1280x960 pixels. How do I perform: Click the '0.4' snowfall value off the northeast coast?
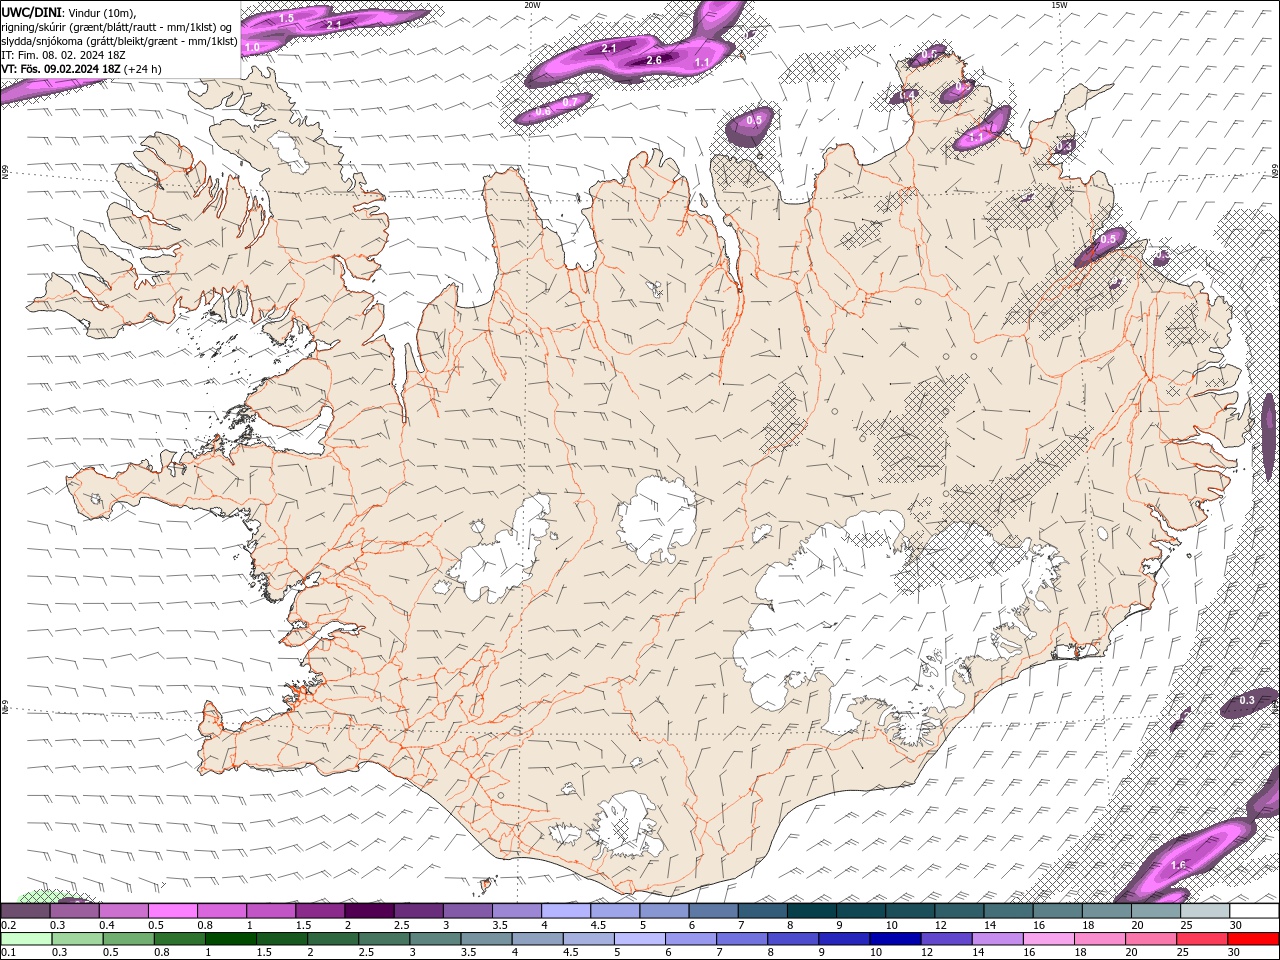pyautogui.click(x=908, y=95)
